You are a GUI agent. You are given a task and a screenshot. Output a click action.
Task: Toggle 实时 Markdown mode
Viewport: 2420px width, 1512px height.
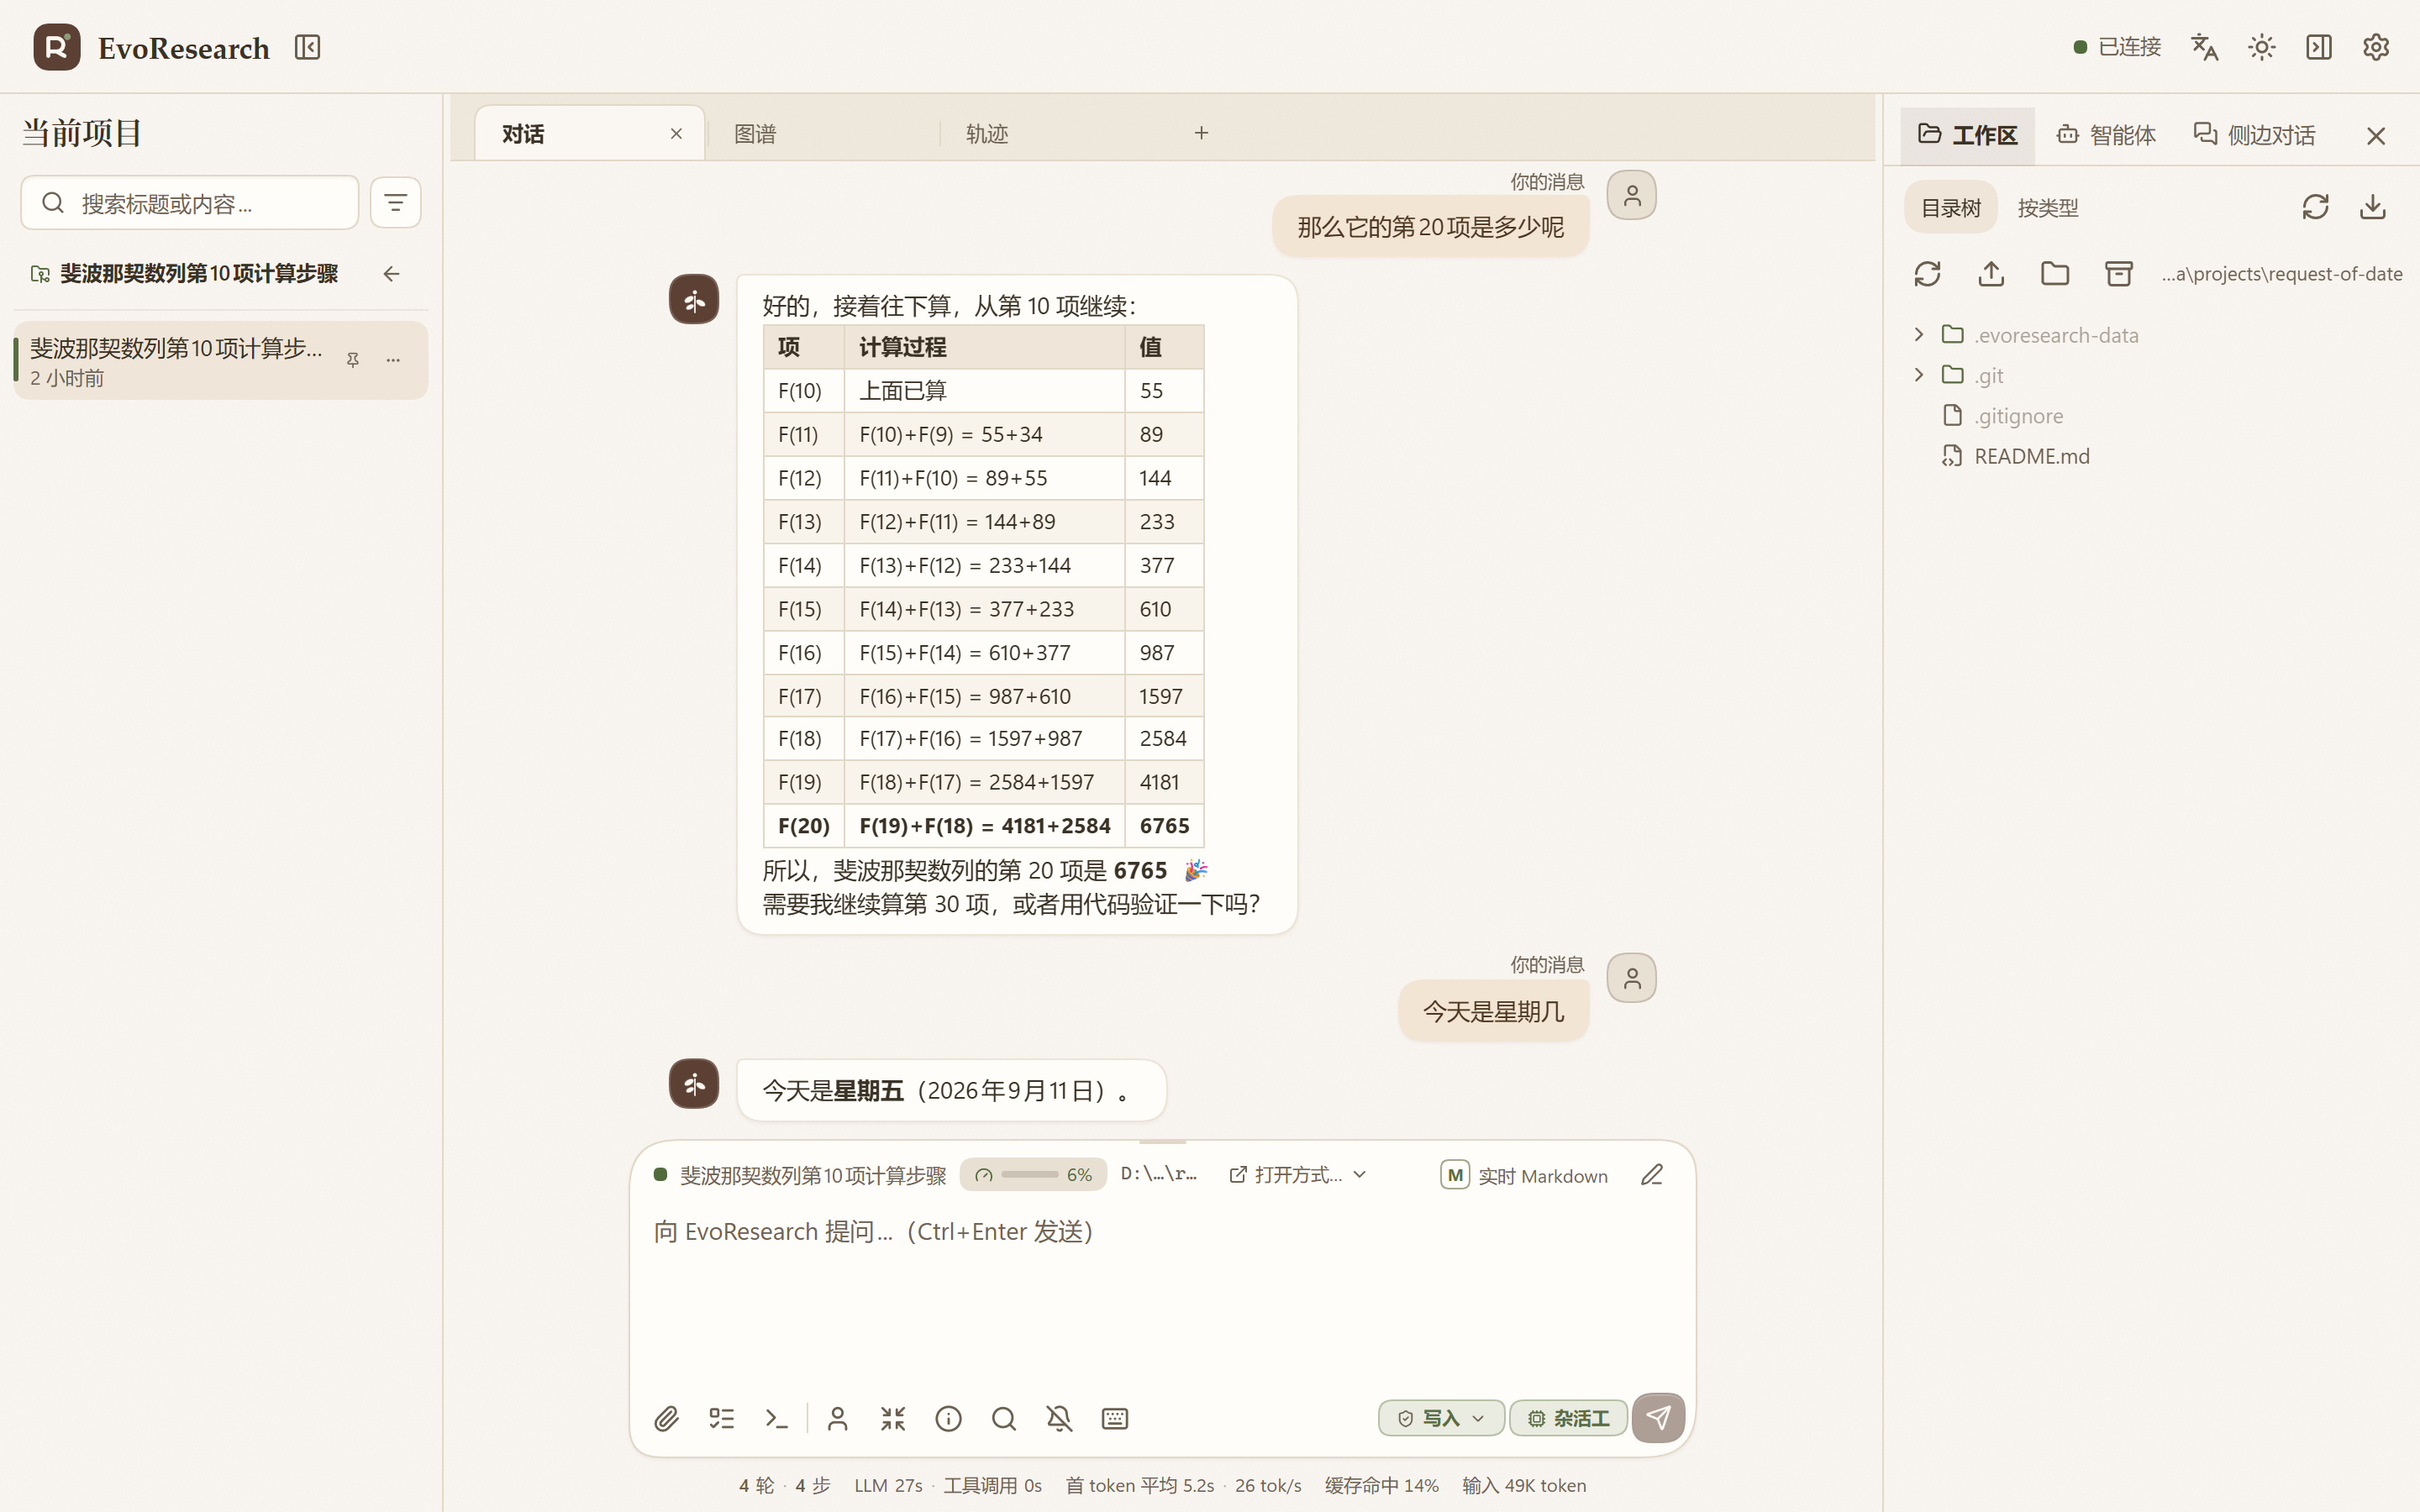point(1524,1175)
